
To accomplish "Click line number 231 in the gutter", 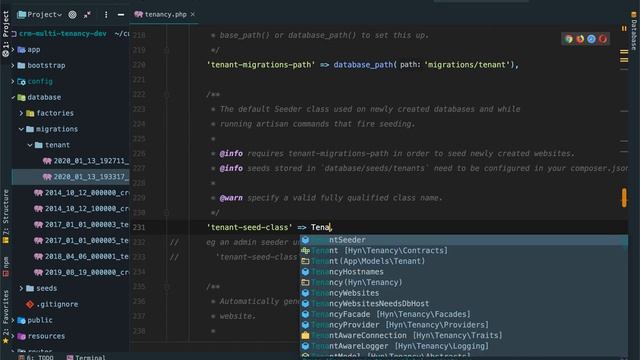I will coord(139,227).
